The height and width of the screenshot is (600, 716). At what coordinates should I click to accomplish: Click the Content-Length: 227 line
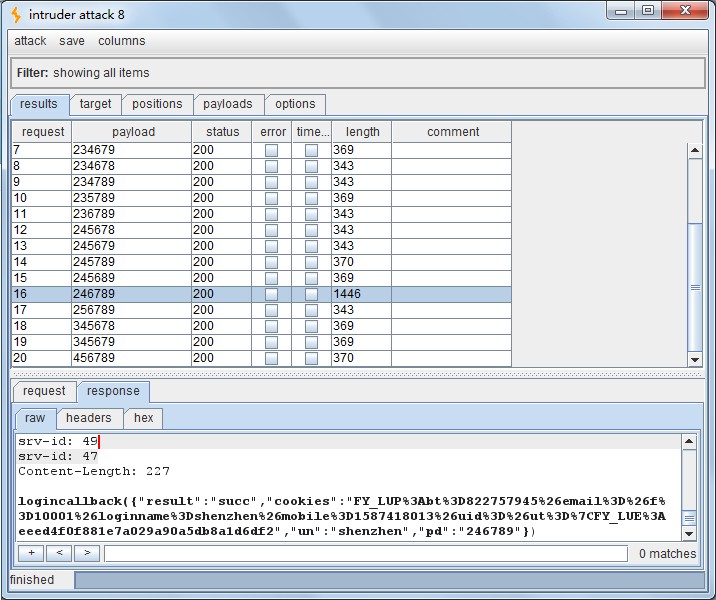(94, 471)
